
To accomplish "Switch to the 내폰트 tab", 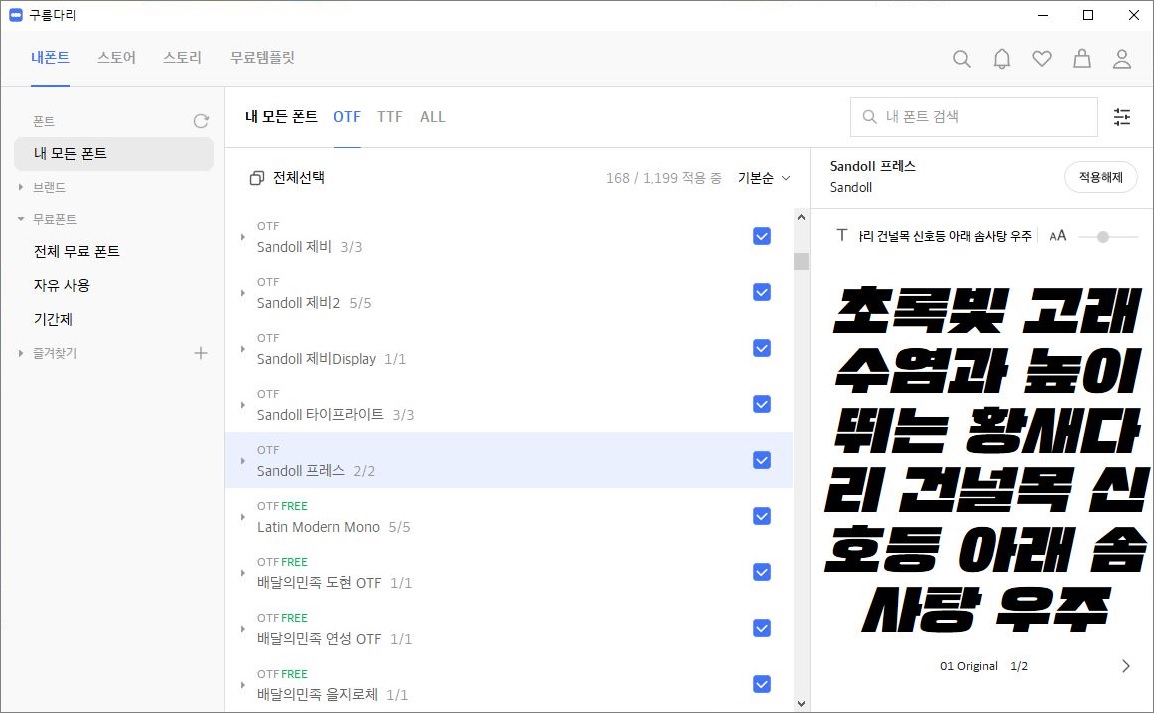I will tap(50, 57).
